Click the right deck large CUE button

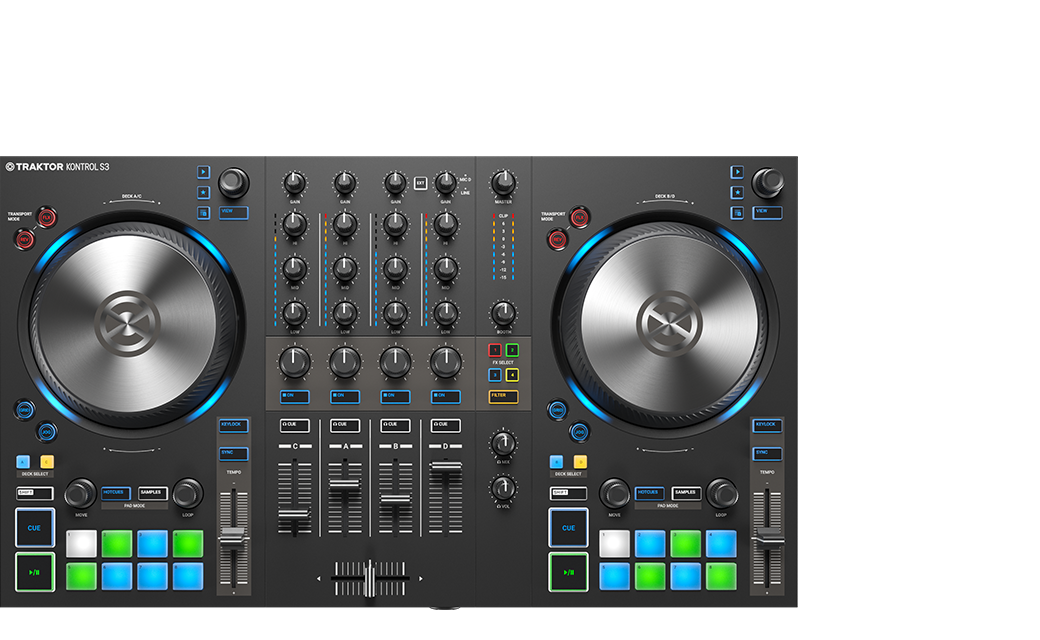tap(568, 528)
